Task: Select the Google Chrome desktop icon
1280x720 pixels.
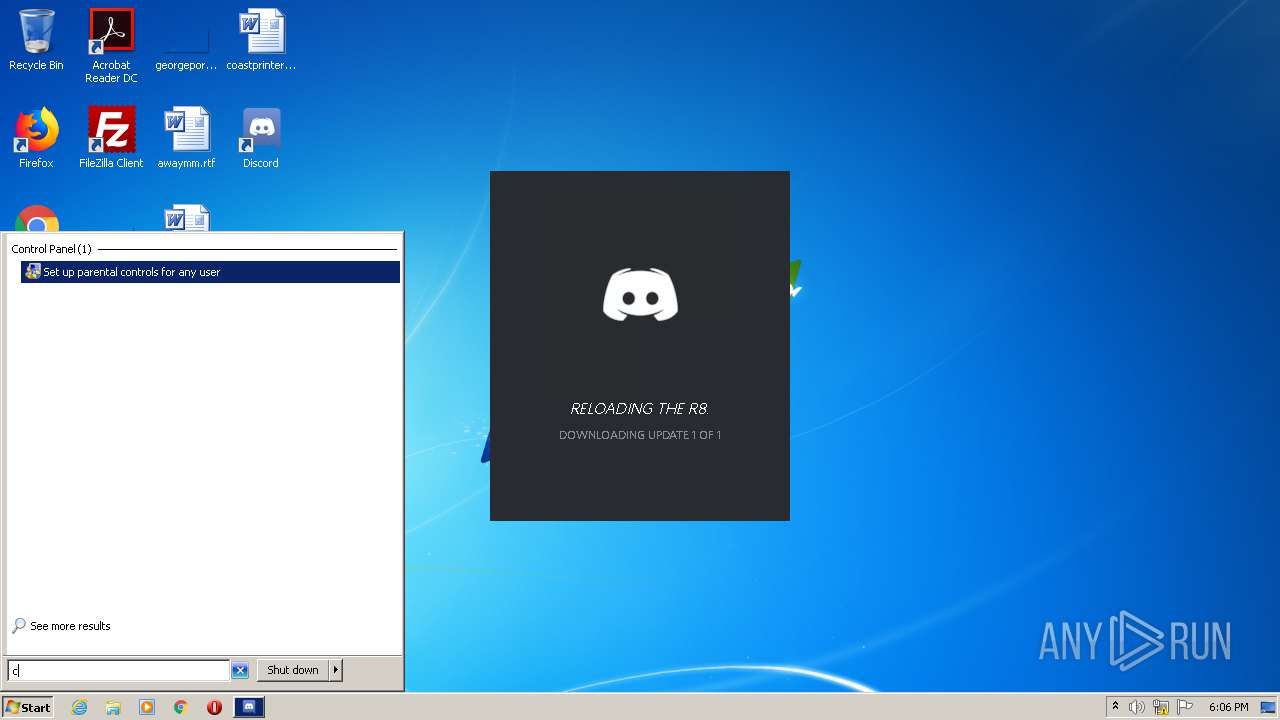Action: tap(37, 219)
